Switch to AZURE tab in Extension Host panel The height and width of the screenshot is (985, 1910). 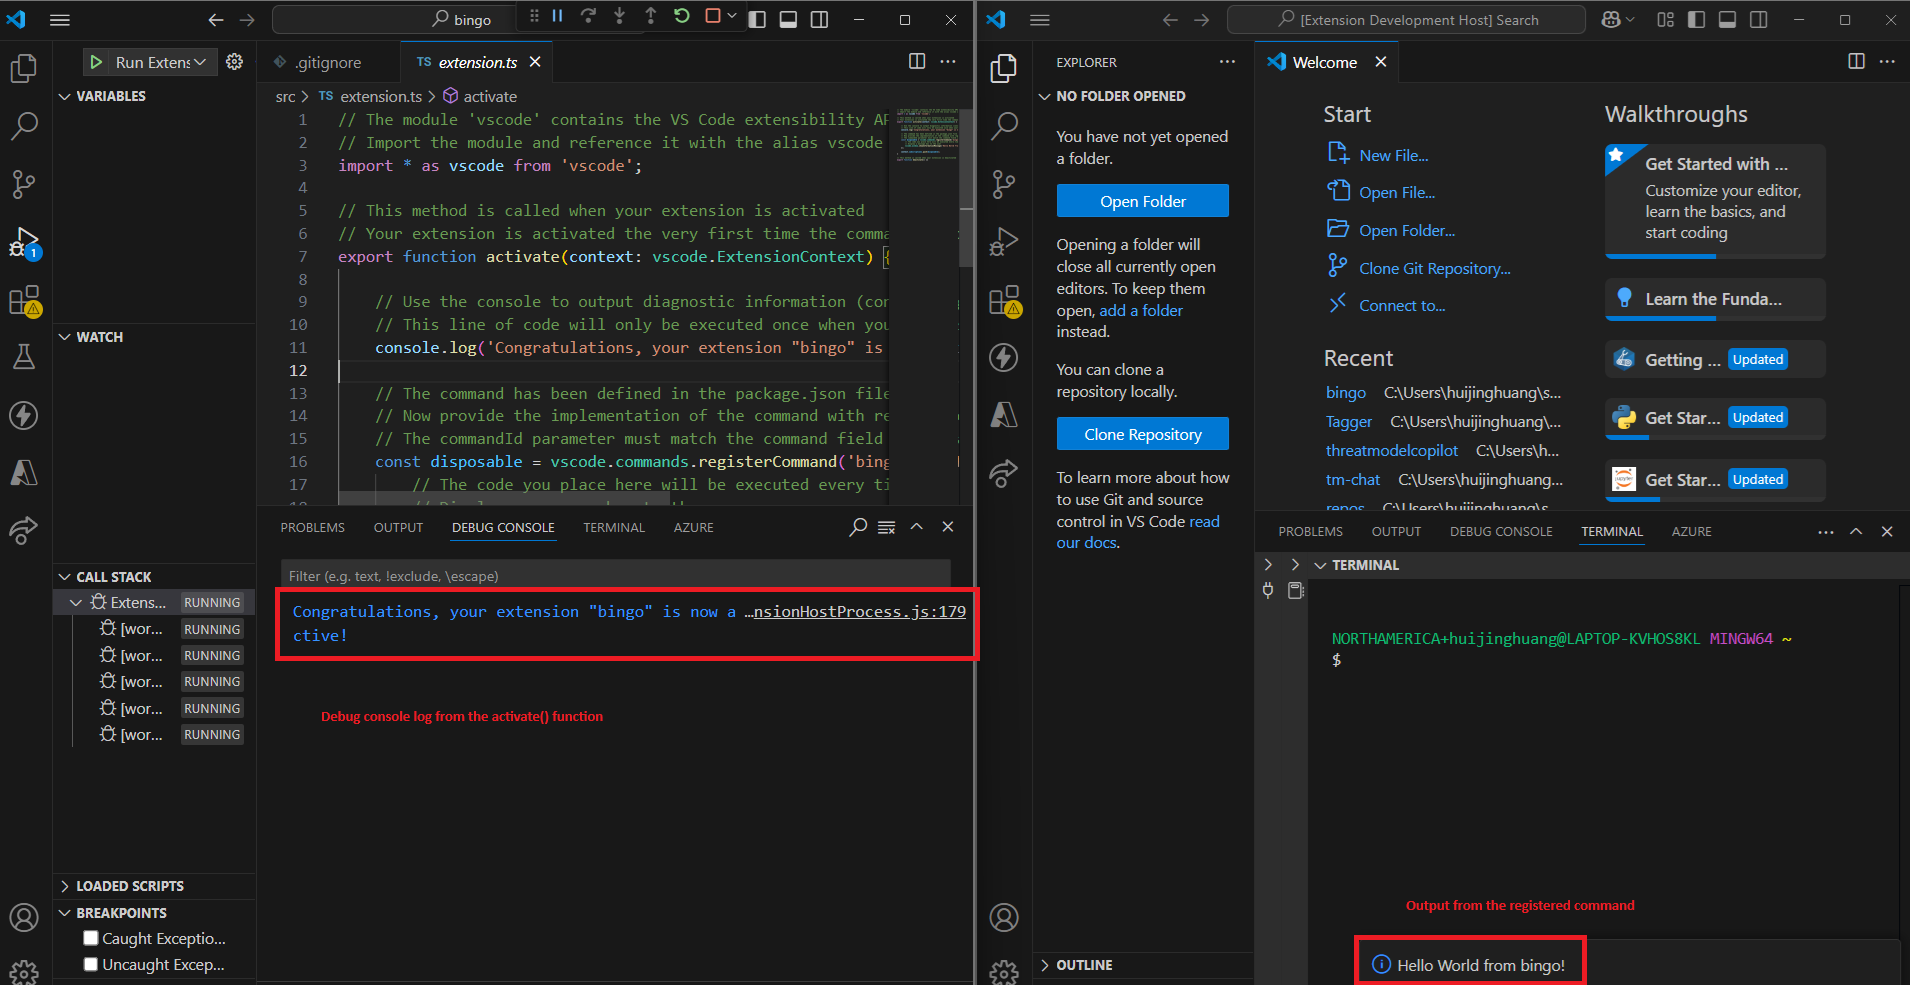1691,531
